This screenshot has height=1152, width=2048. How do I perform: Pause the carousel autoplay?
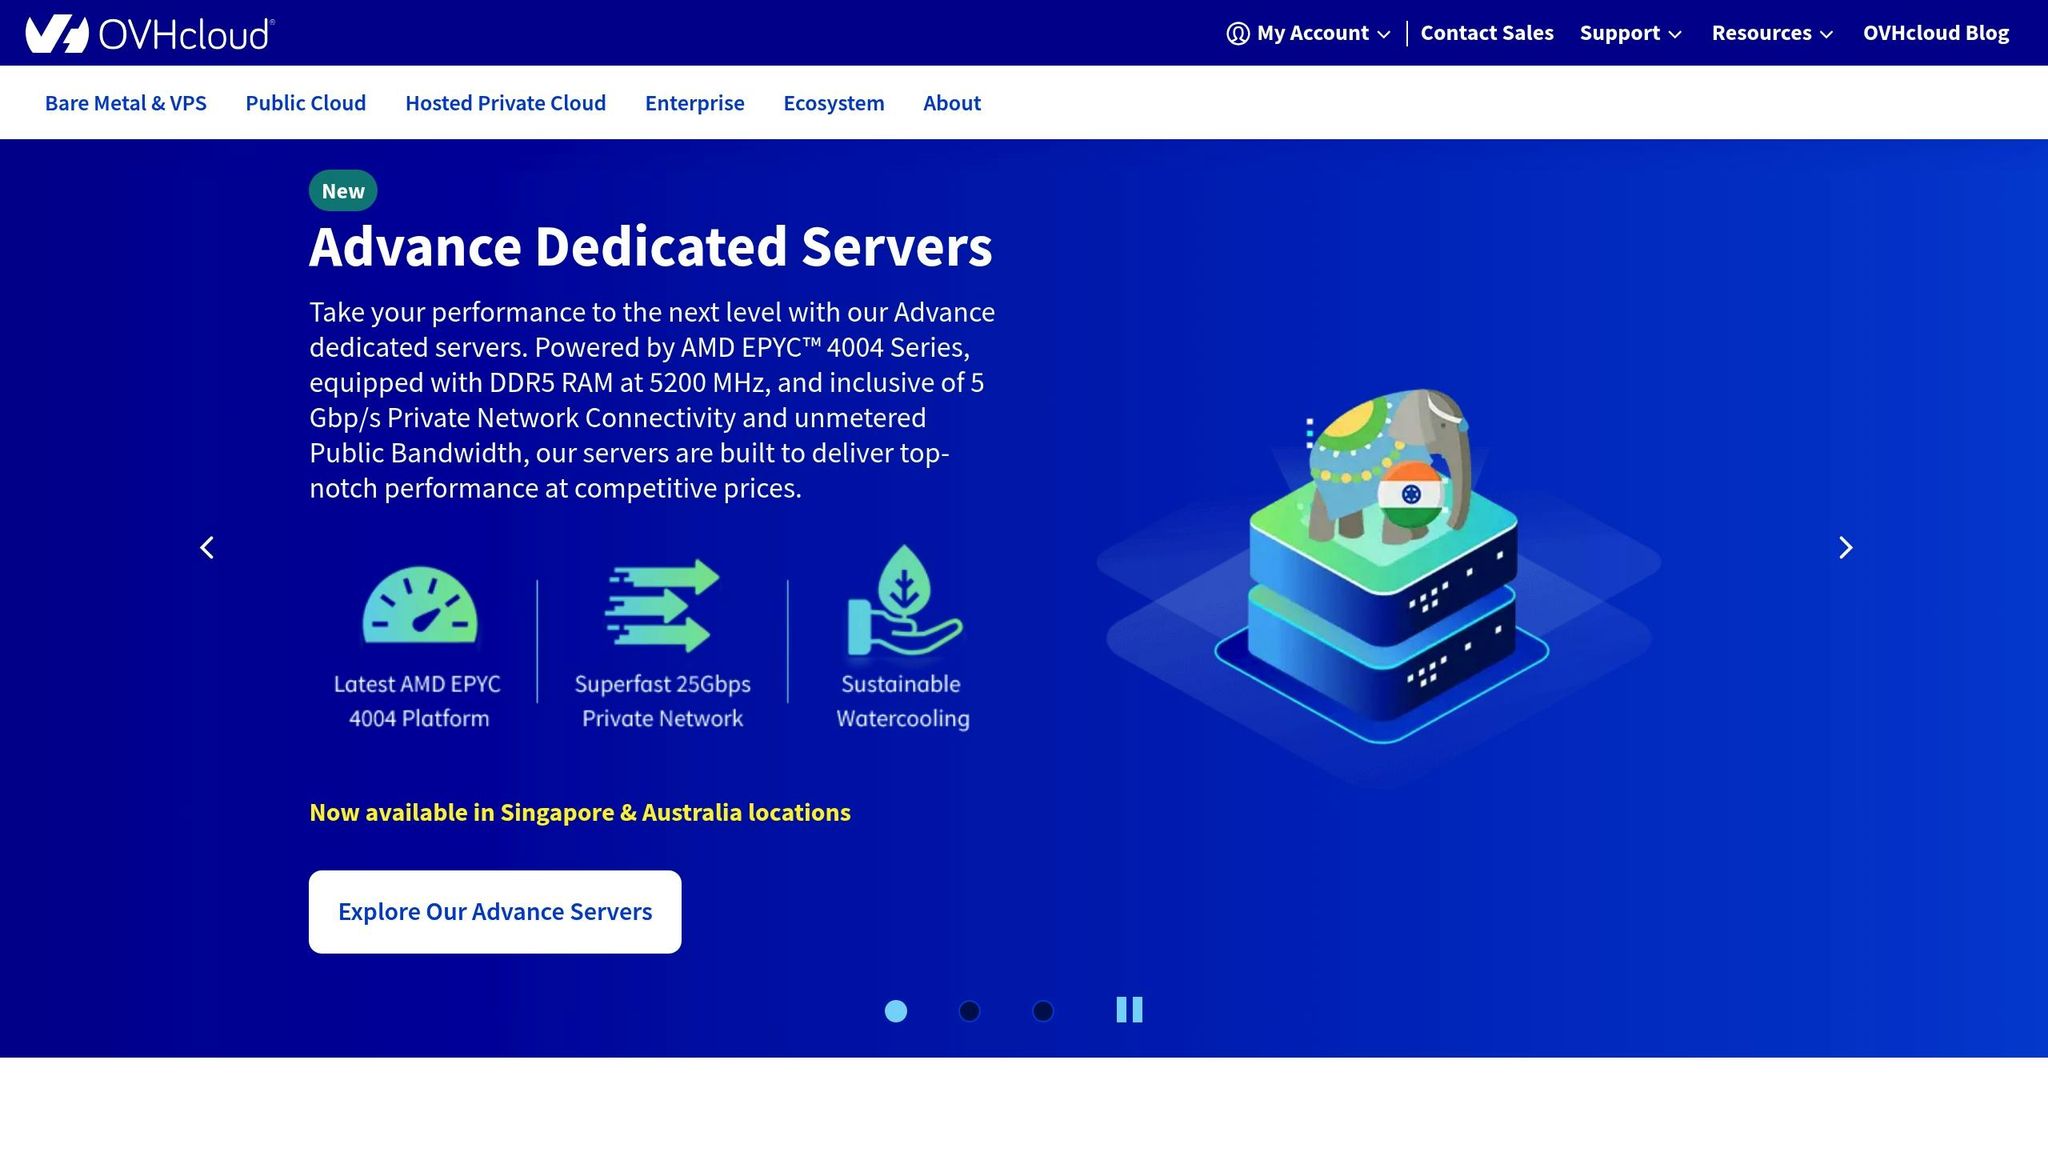click(1130, 1011)
